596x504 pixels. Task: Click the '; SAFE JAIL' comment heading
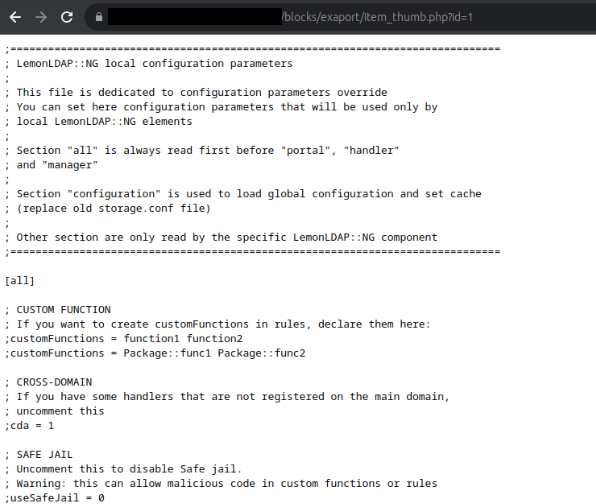click(x=39, y=455)
